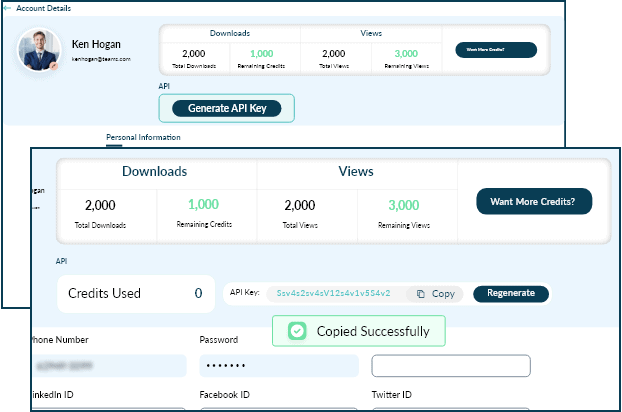The width and height of the screenshot is (622, 412).
Task: Click the Ken Hogan name text
Action: click(96, 44)
